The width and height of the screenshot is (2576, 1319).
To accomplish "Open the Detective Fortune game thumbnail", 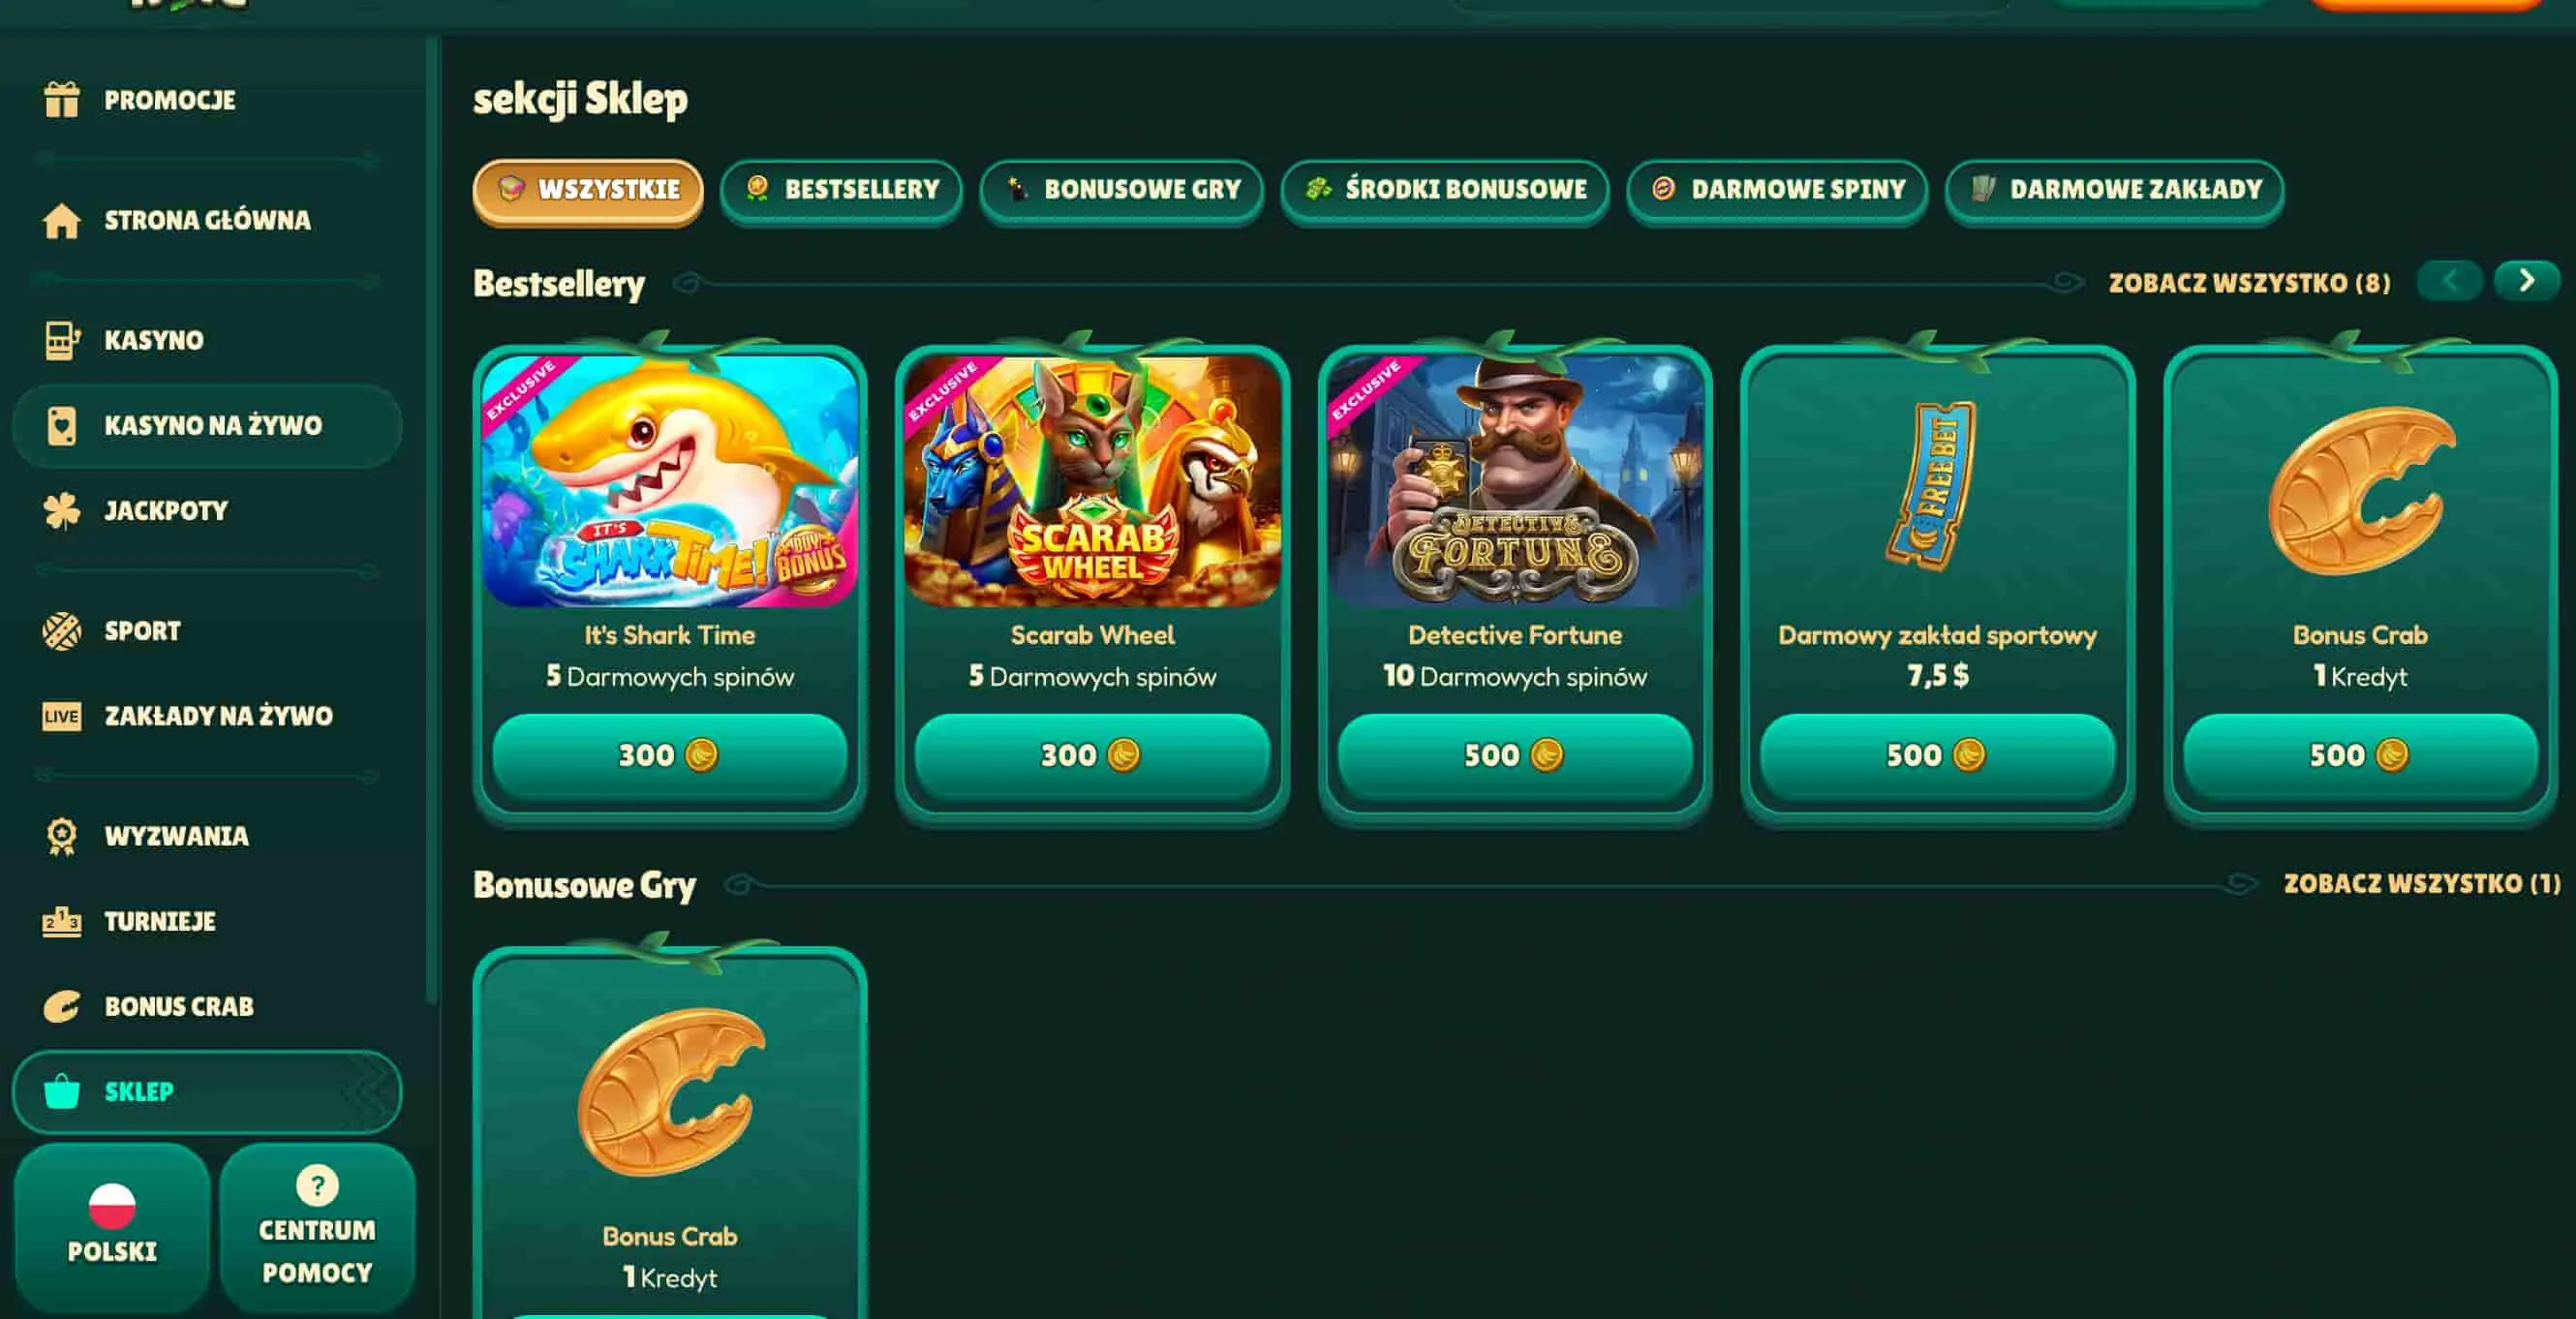I will 1515,481.
